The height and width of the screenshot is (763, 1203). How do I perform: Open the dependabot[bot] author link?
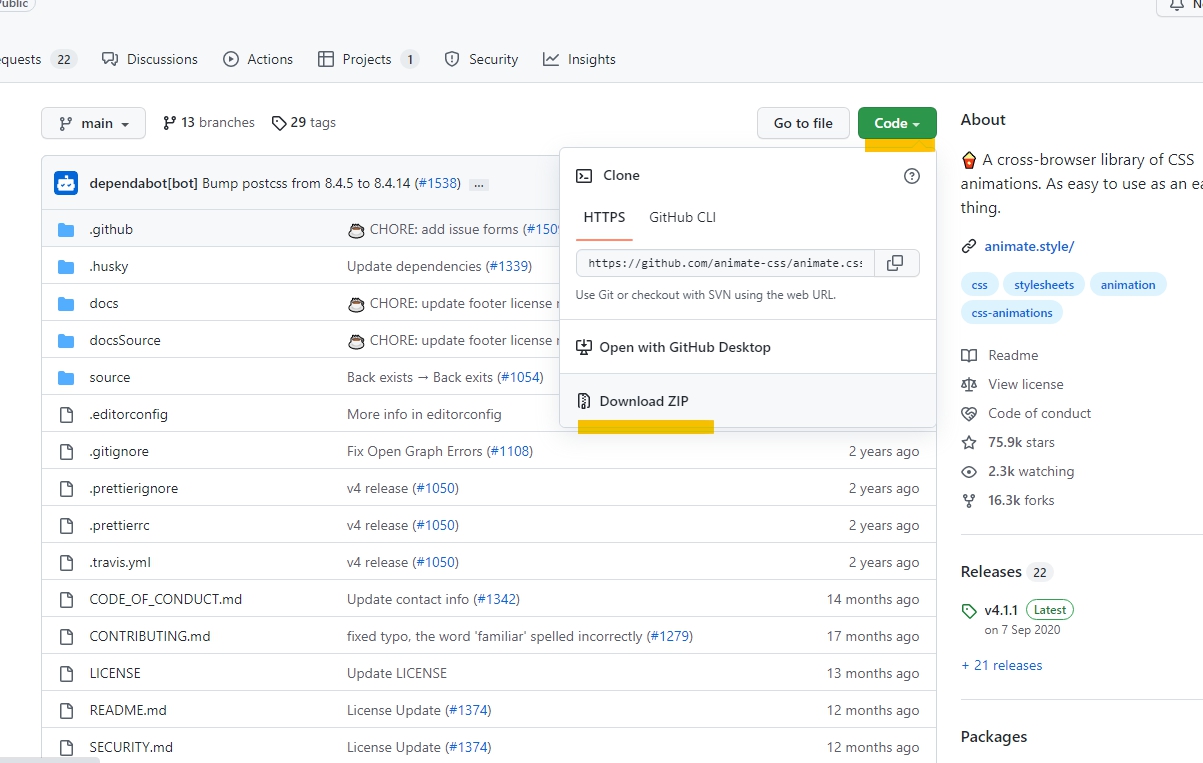[143, 183]
